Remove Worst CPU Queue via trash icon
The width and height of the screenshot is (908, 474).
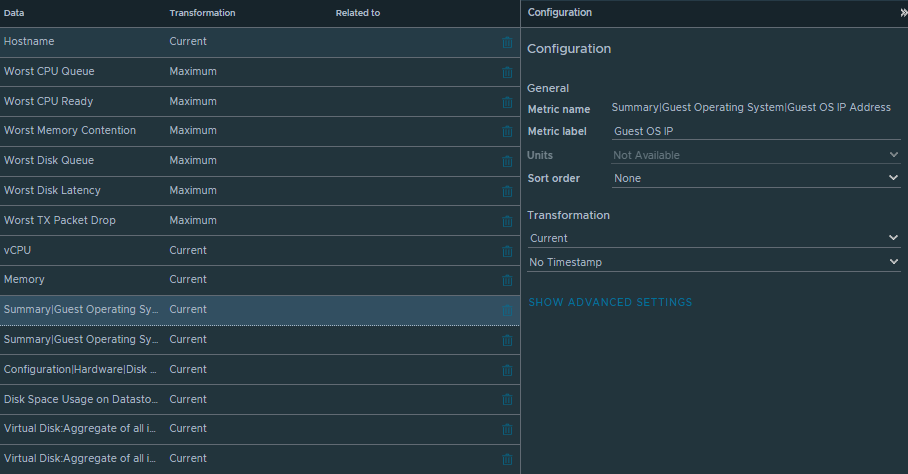coord(507,72)
